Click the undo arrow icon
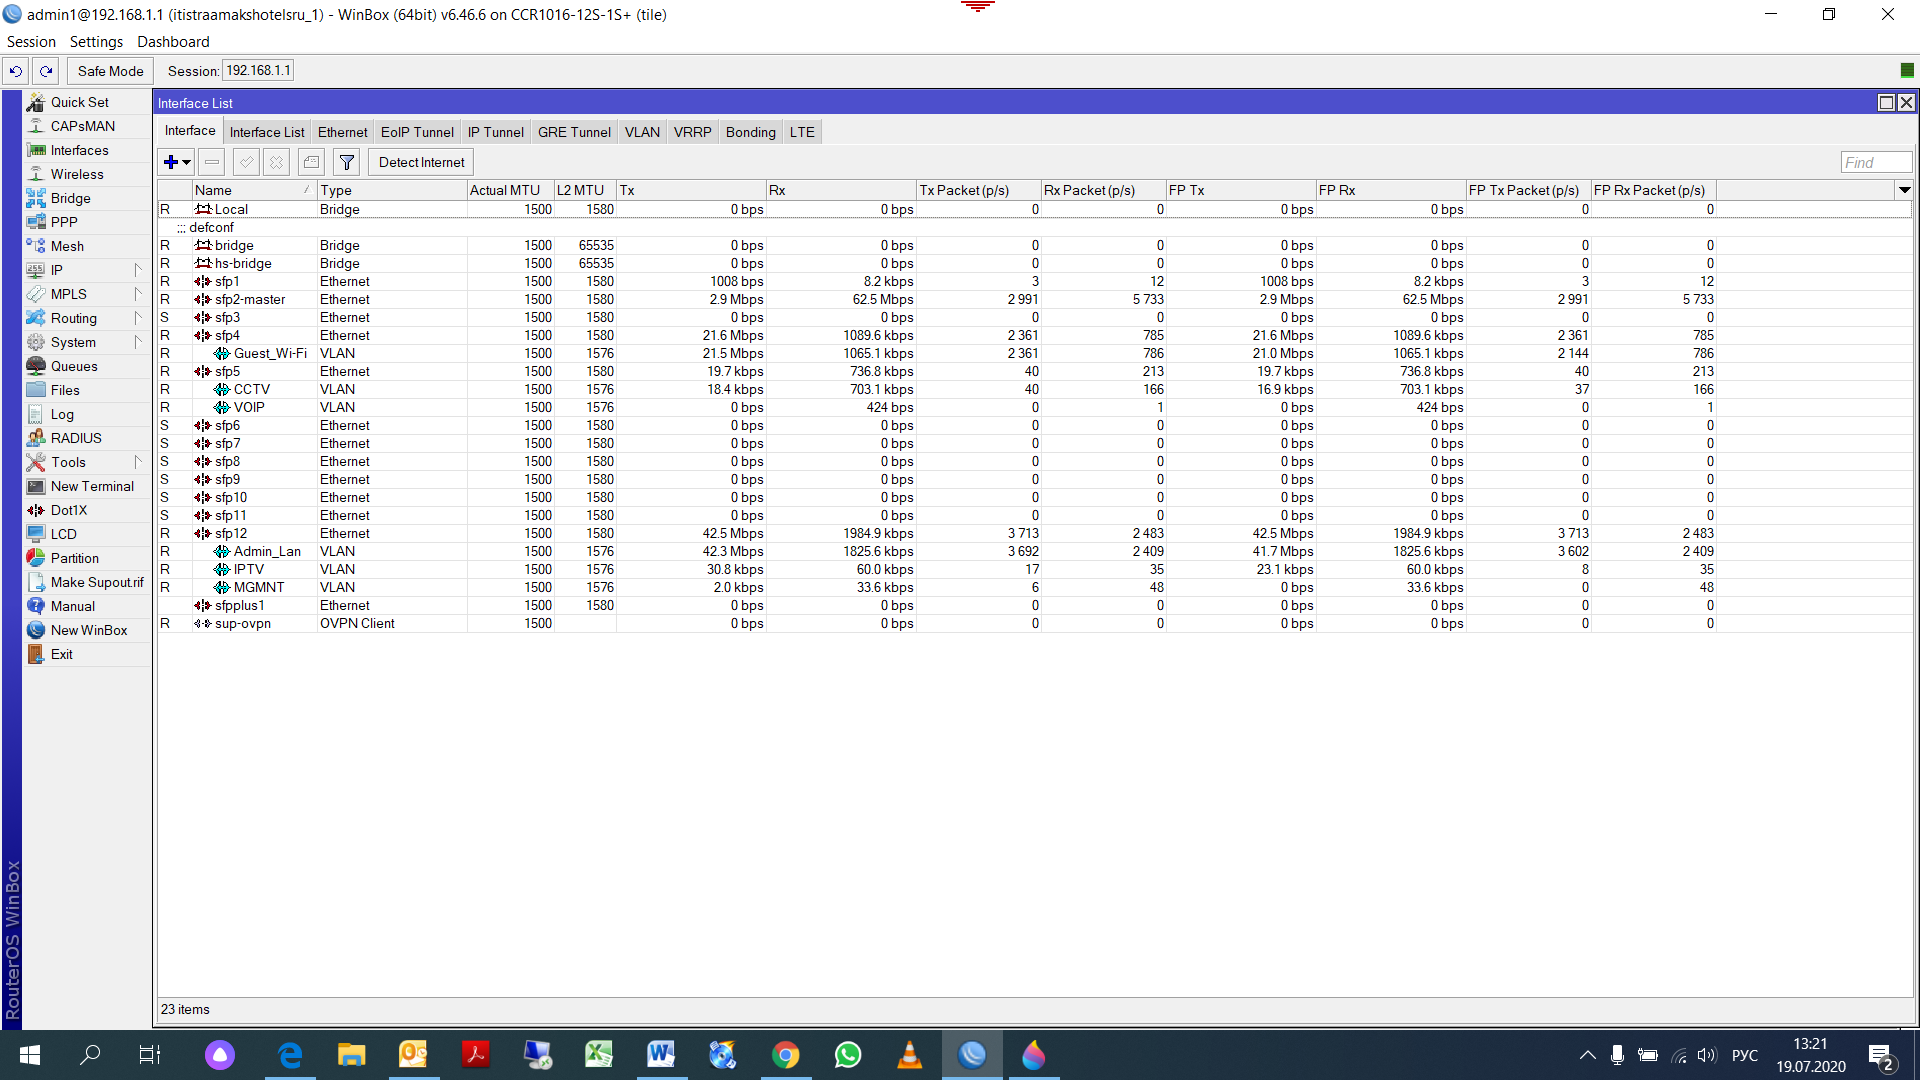The image size is (1920, 1080). [15, 71]
